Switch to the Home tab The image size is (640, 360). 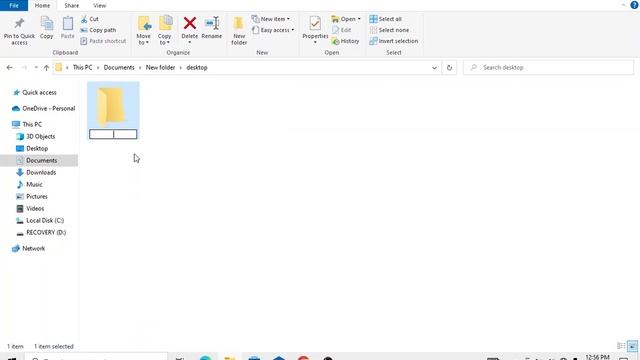pos(42,6)
